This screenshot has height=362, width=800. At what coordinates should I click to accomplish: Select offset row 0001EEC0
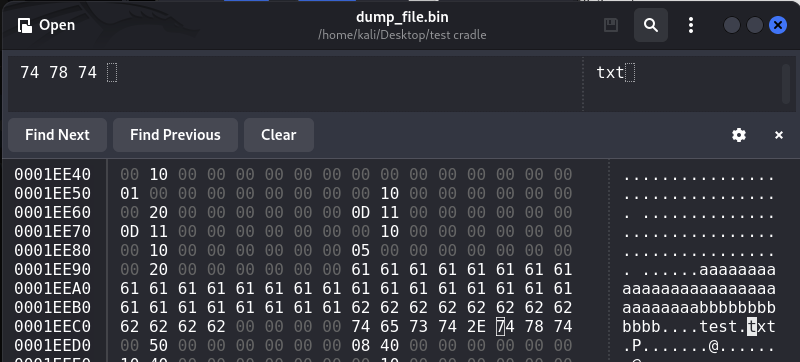point(52,326)
